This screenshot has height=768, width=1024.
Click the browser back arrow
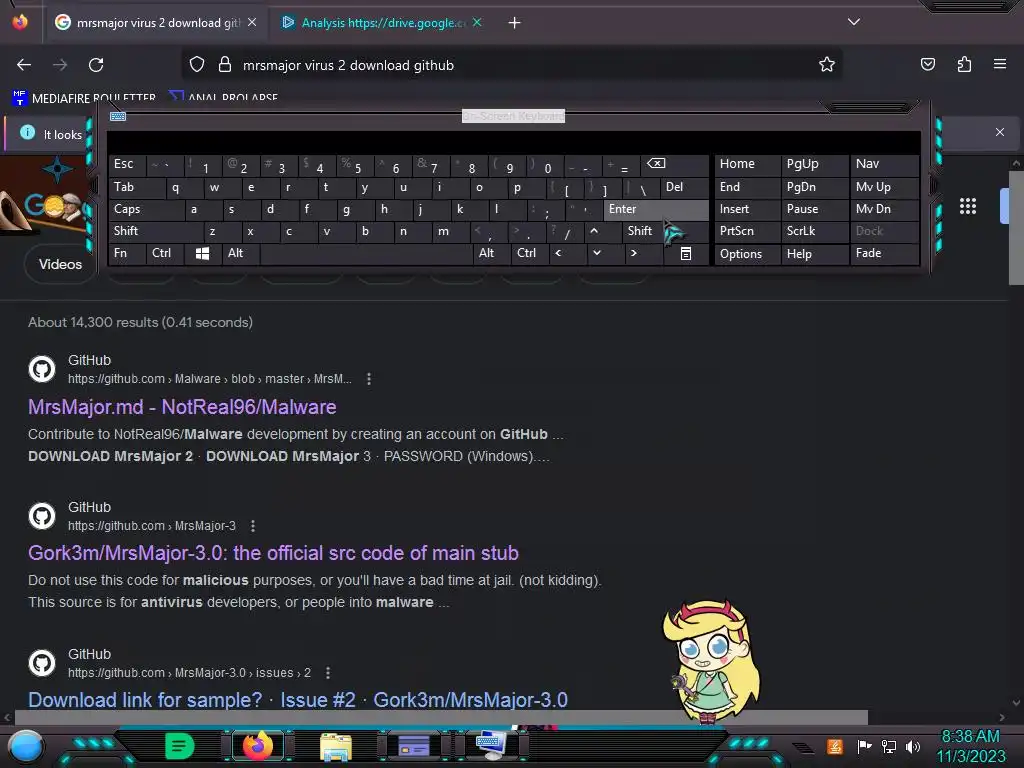click(24, 65)
